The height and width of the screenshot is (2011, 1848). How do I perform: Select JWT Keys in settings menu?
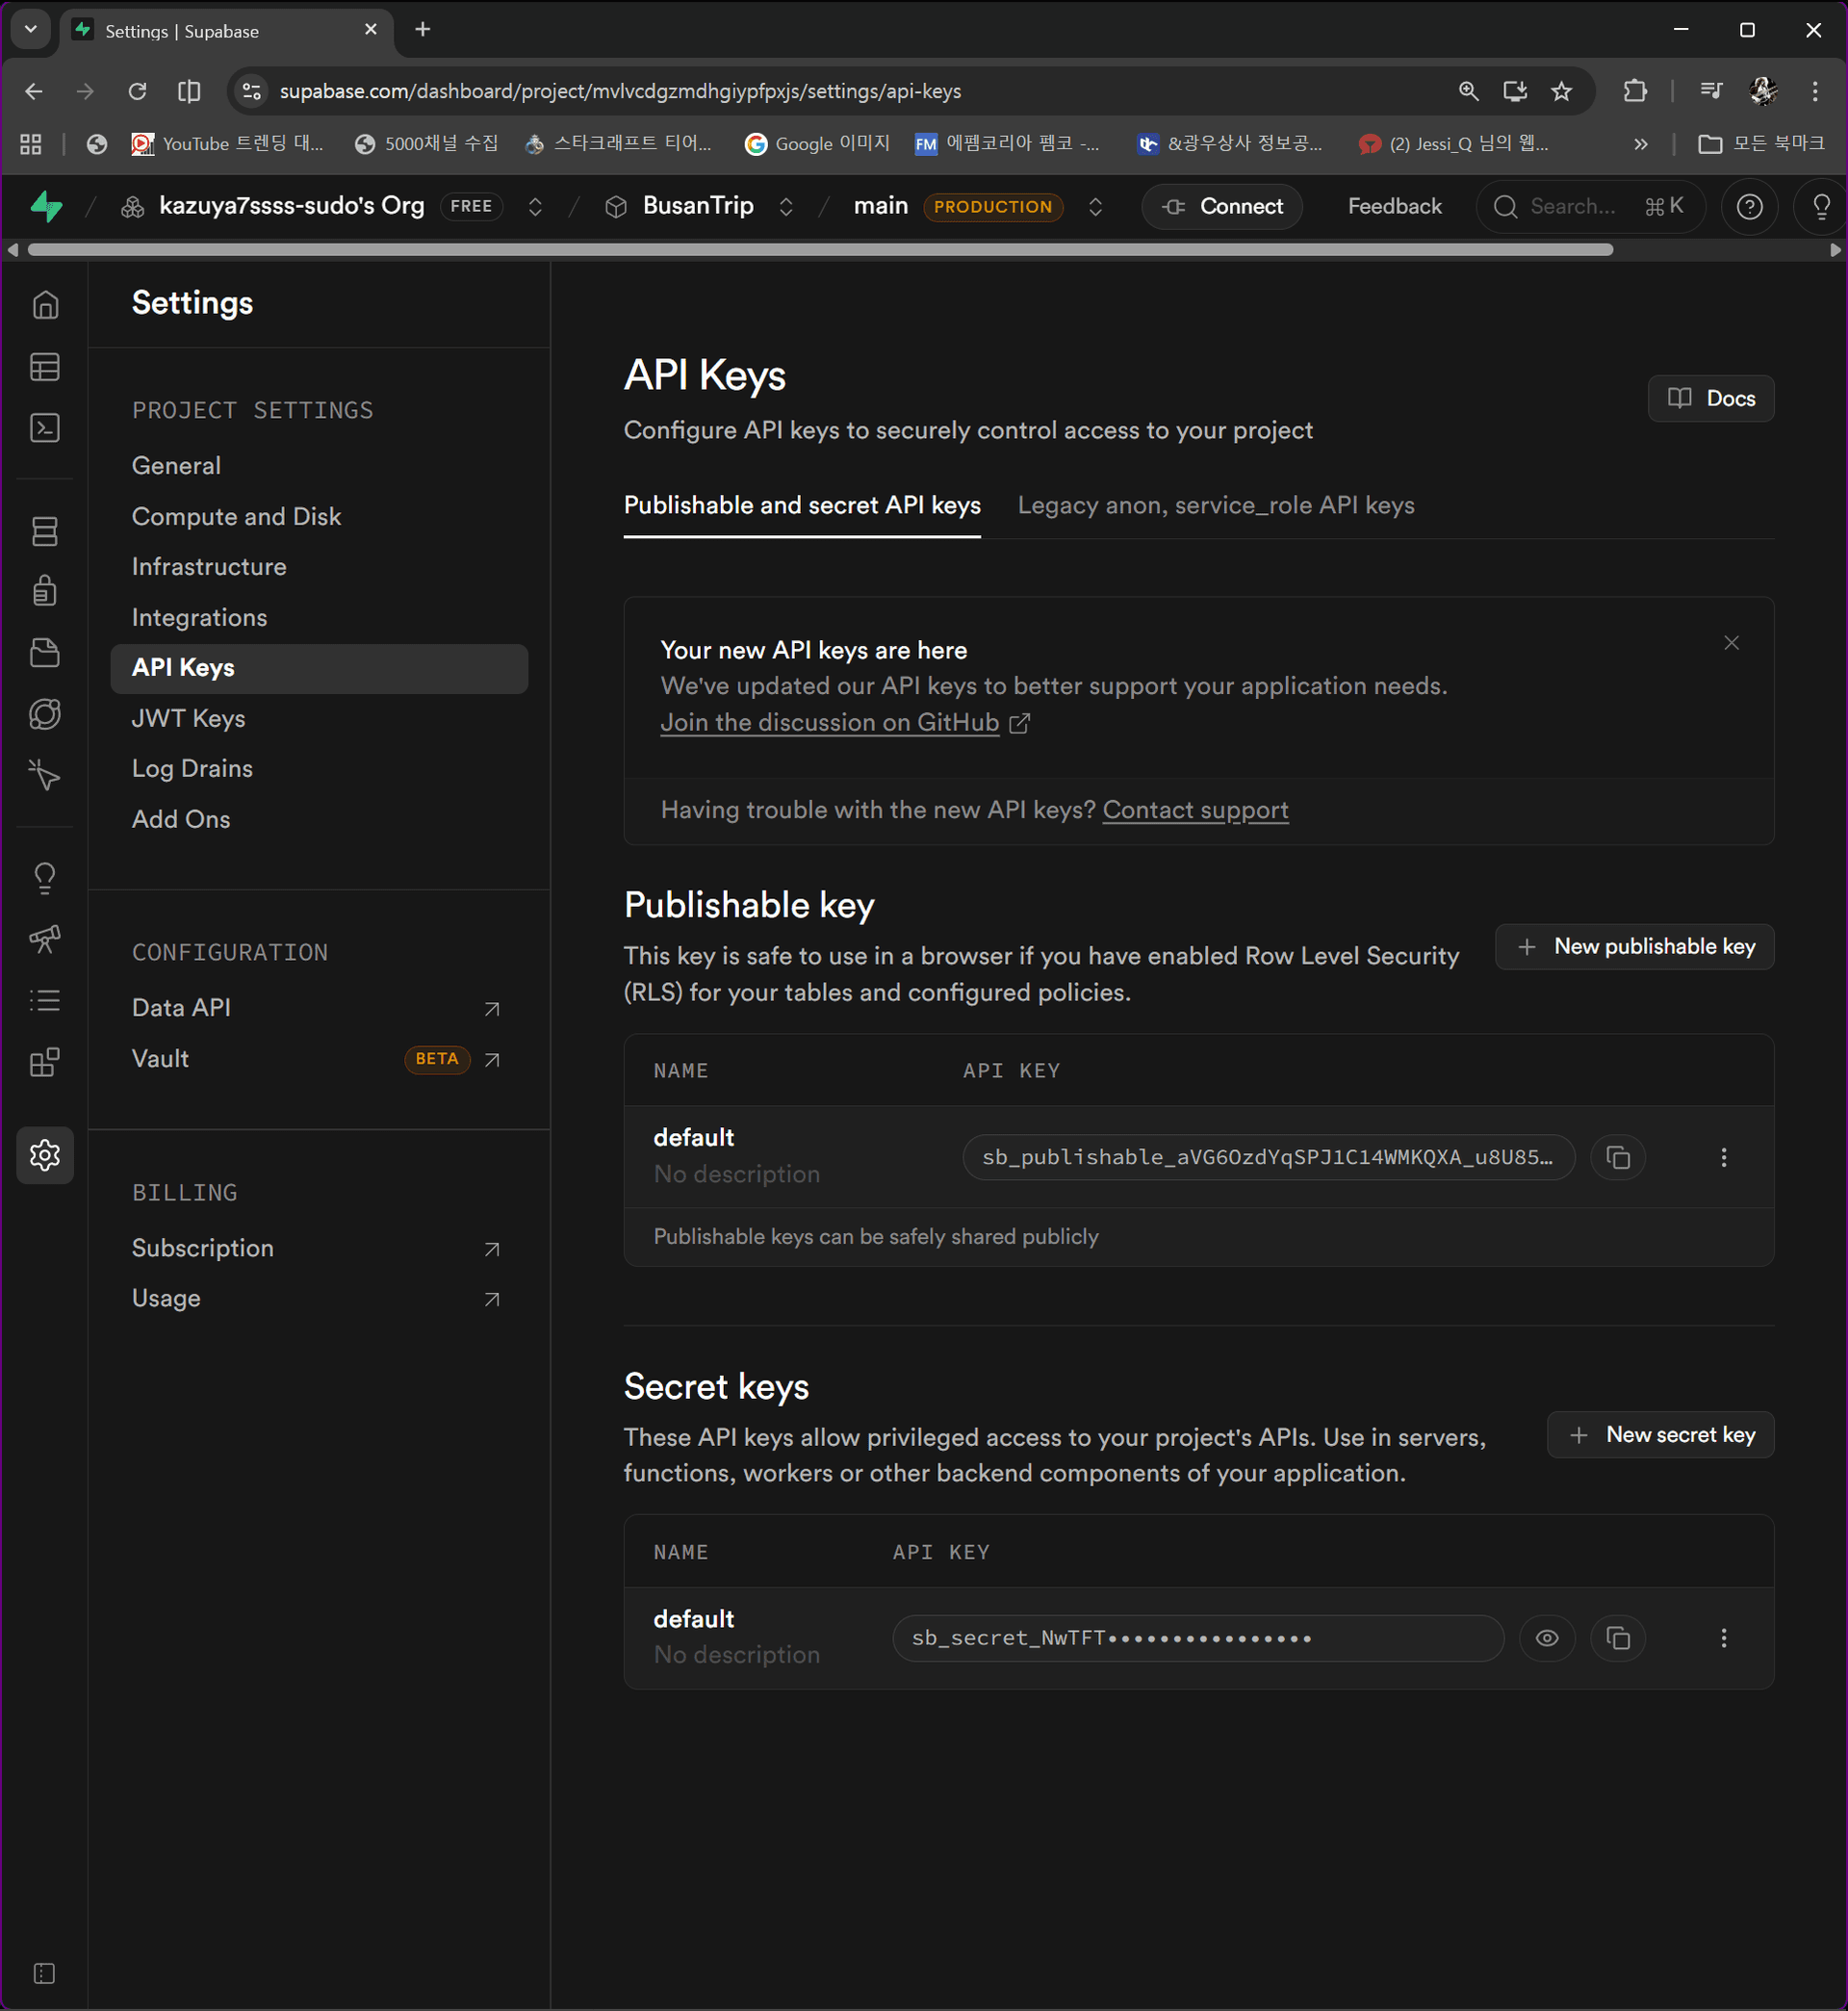pyautogui.click(x=188, y=718)
